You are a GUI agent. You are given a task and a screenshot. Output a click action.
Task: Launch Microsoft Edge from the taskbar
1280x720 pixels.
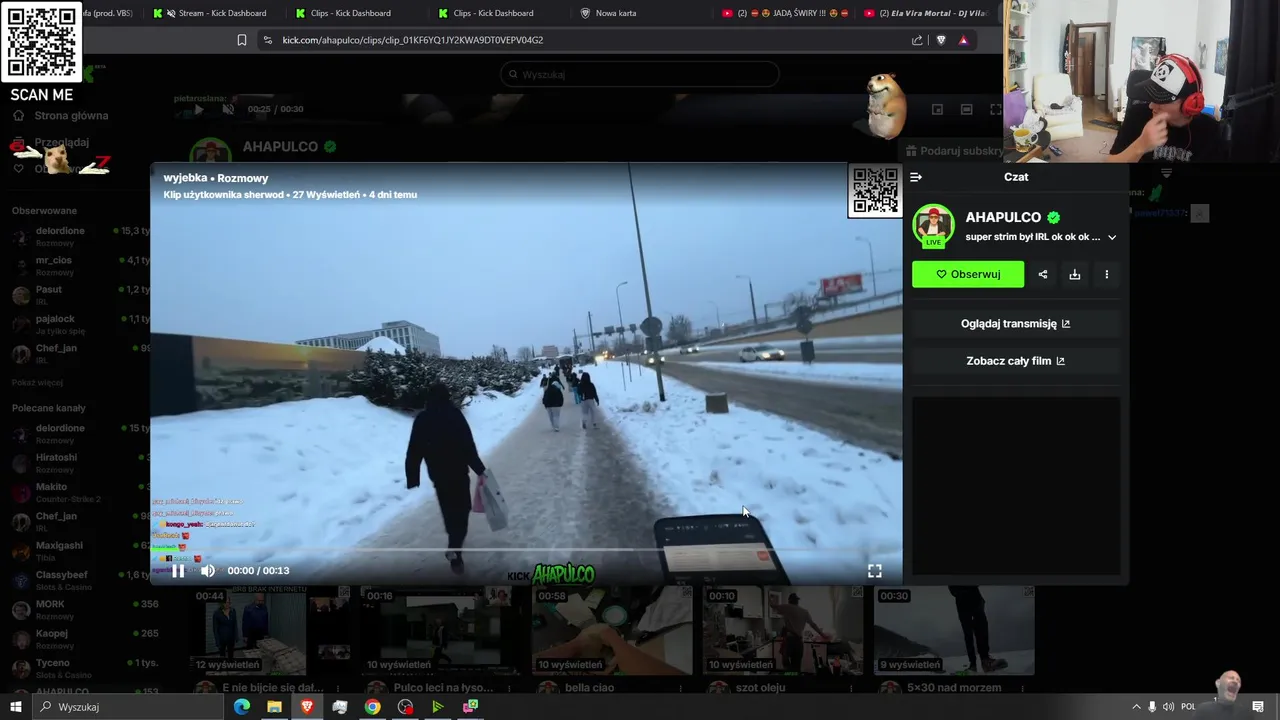(242, 707)
